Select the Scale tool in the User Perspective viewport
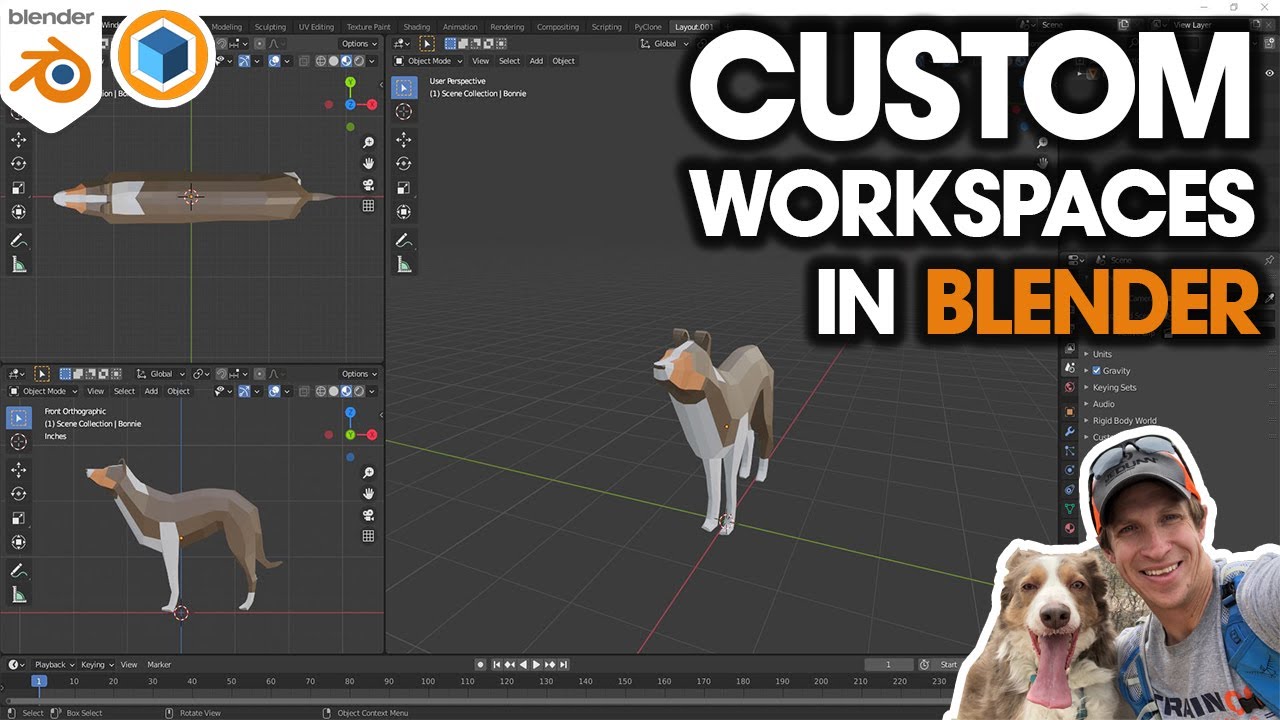Image resolution: width=1280 pixels, height=720 pixels. pos(404,188)
